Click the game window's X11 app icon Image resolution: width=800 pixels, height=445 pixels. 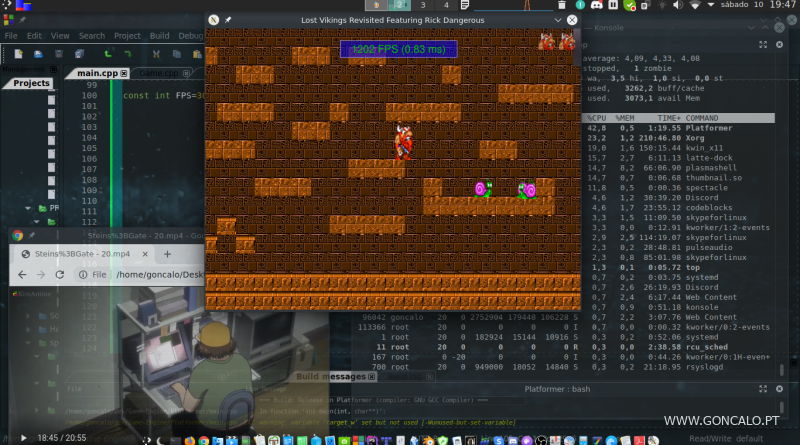[x=214, y=20]
